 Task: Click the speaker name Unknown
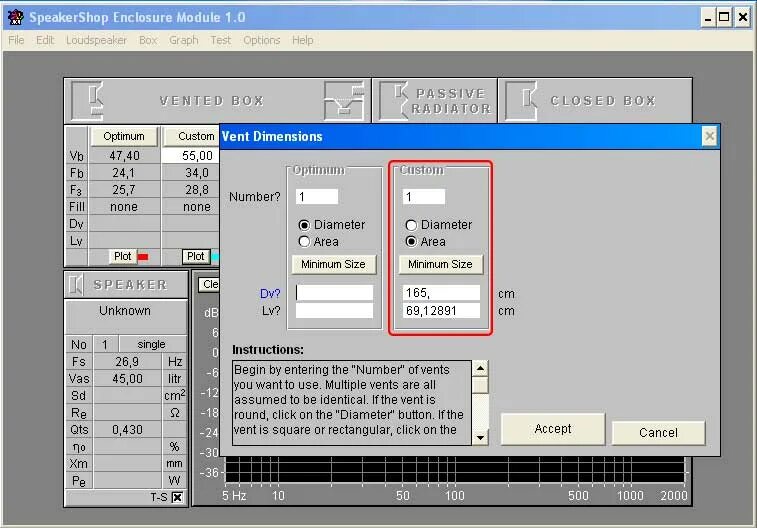125,310
